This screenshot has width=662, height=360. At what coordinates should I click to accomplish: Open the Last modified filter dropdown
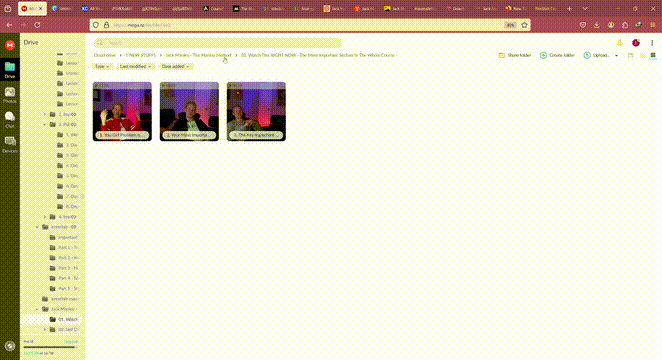(x=135, y=66)
